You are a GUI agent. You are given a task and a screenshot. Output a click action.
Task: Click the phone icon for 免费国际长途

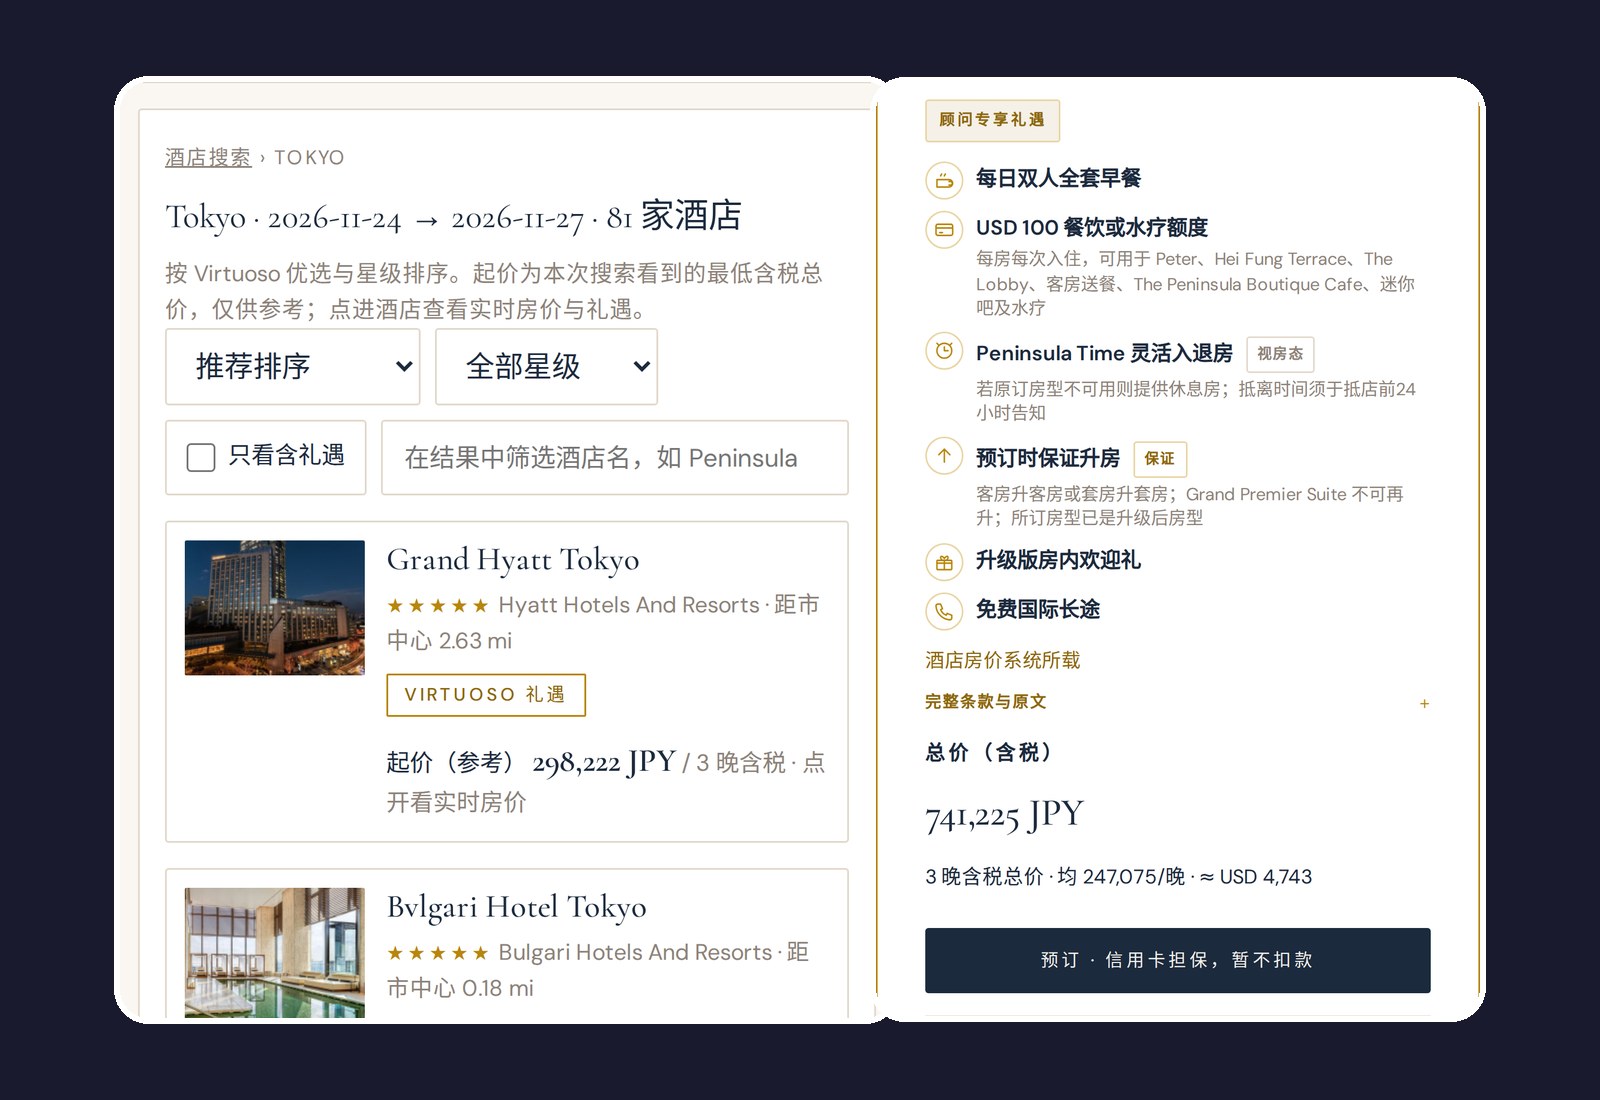(x=944, y=611)
